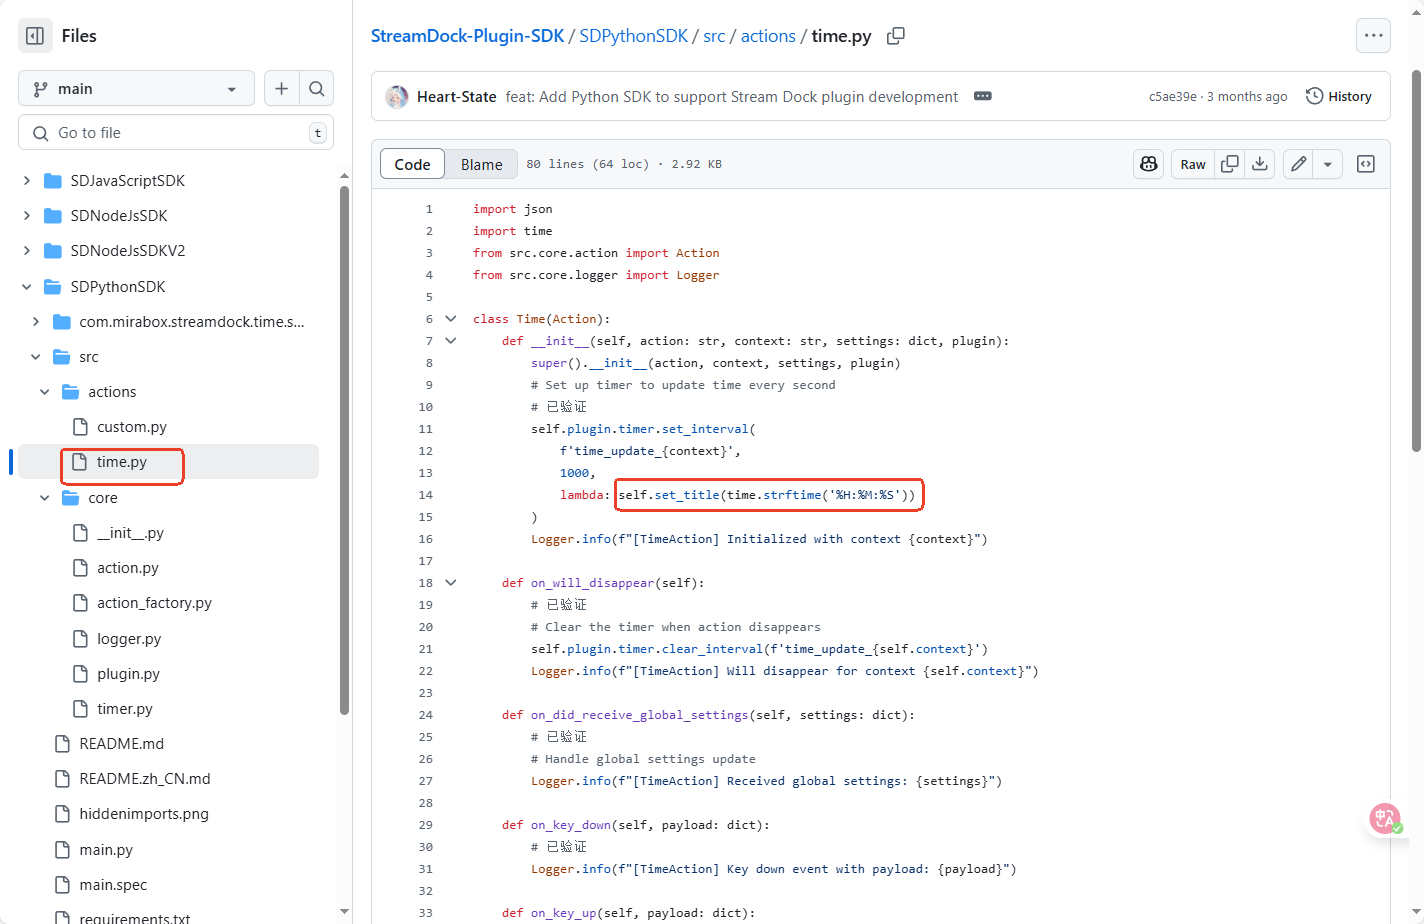This screenshot has width=1424, height=924.
Task: Collapse the src folder
Action: tap(36, 357)
